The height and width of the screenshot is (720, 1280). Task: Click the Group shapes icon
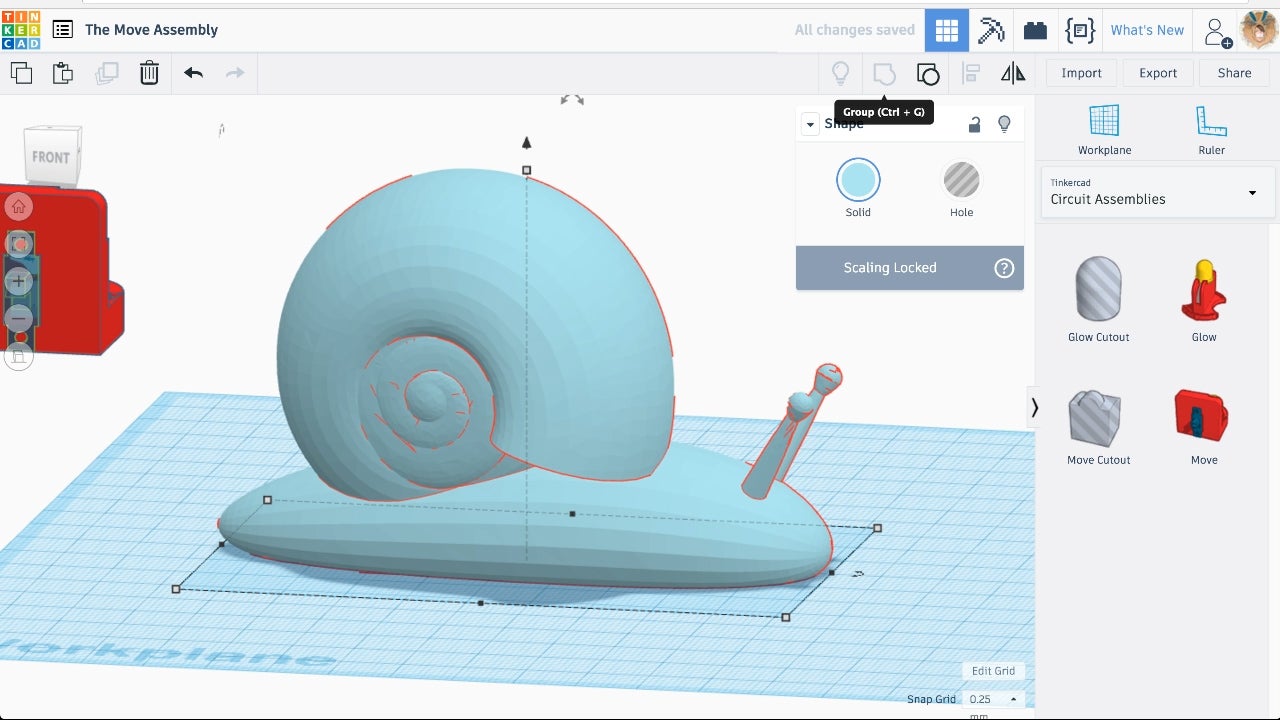[x=884, y=73]
